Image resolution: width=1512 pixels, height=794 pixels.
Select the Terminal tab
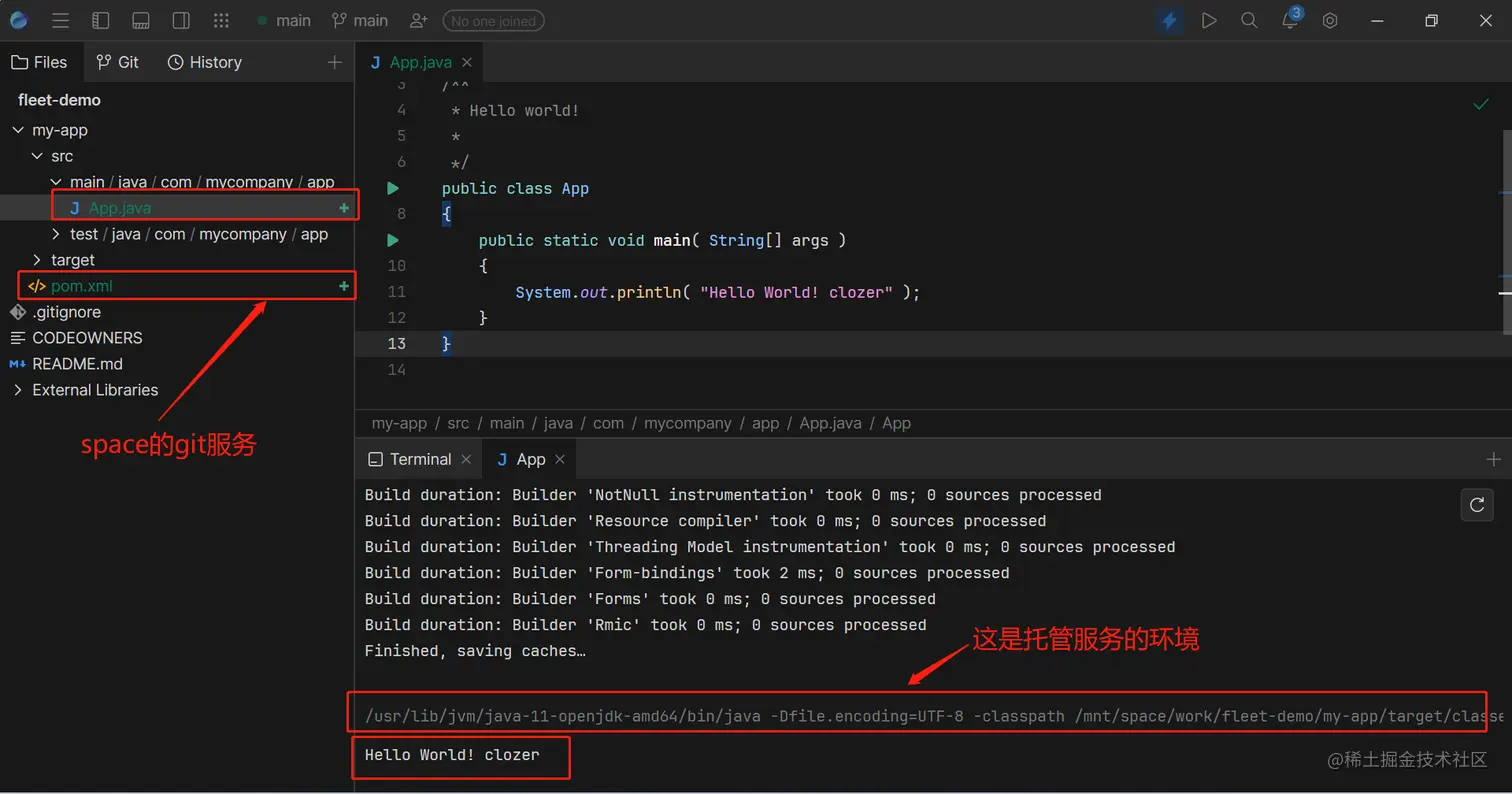click(418, 459)
